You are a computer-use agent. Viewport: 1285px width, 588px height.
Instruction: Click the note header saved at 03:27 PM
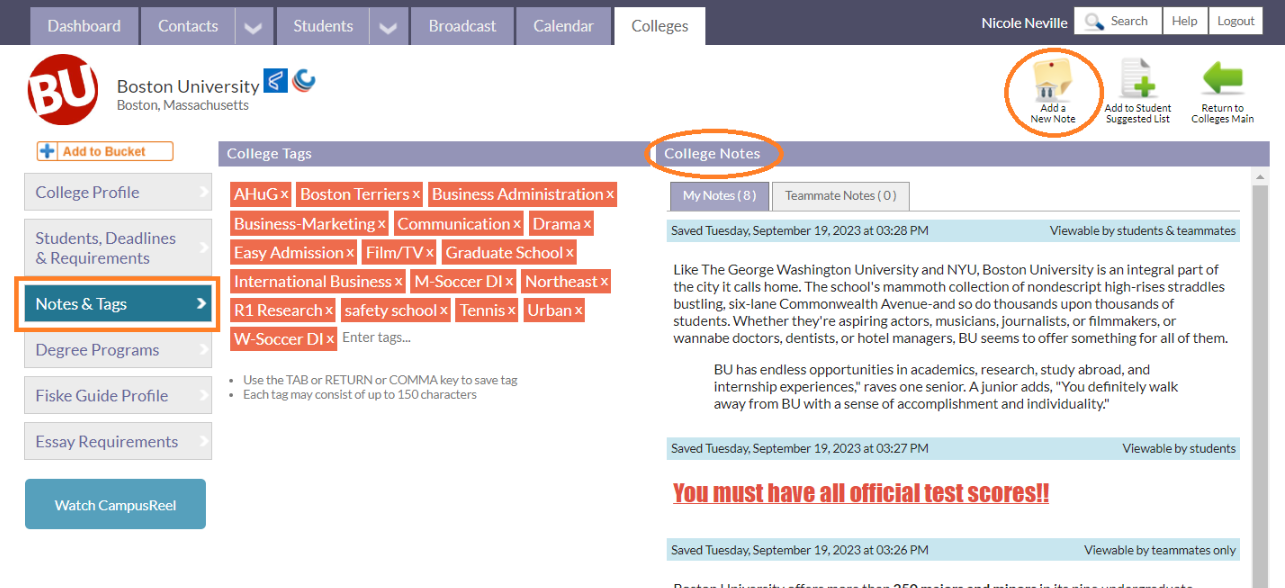pyautogui.click(x=953, y=449)
